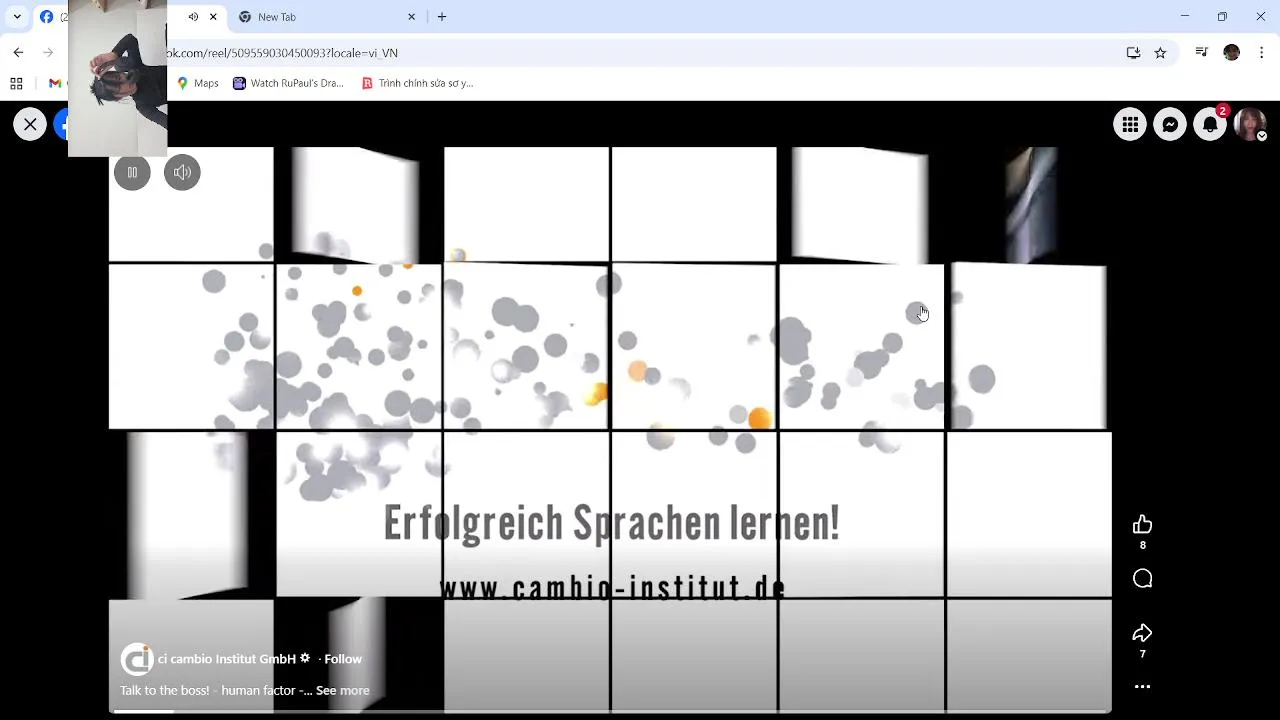Open Watch RuPaul's Dra... bookmark
This screenshot has height=720, width=1280.
point(288,83)
